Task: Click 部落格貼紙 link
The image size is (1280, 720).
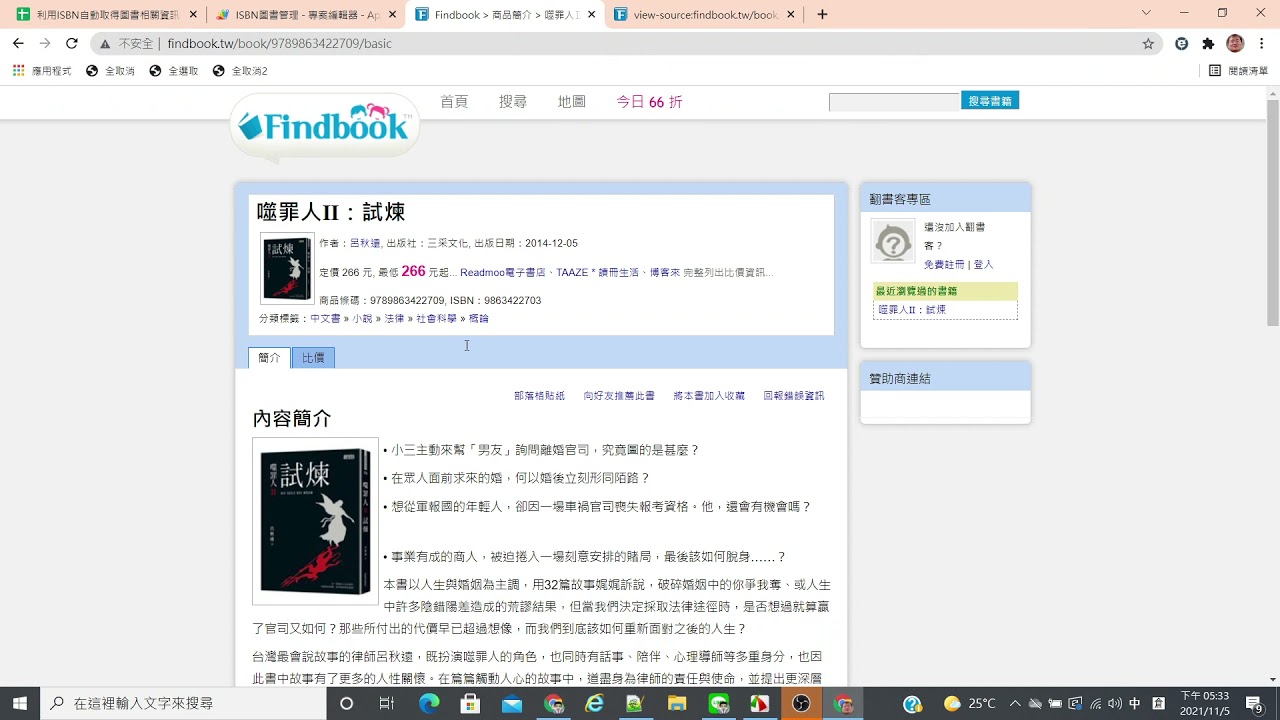Action: [x=539, y=396]
